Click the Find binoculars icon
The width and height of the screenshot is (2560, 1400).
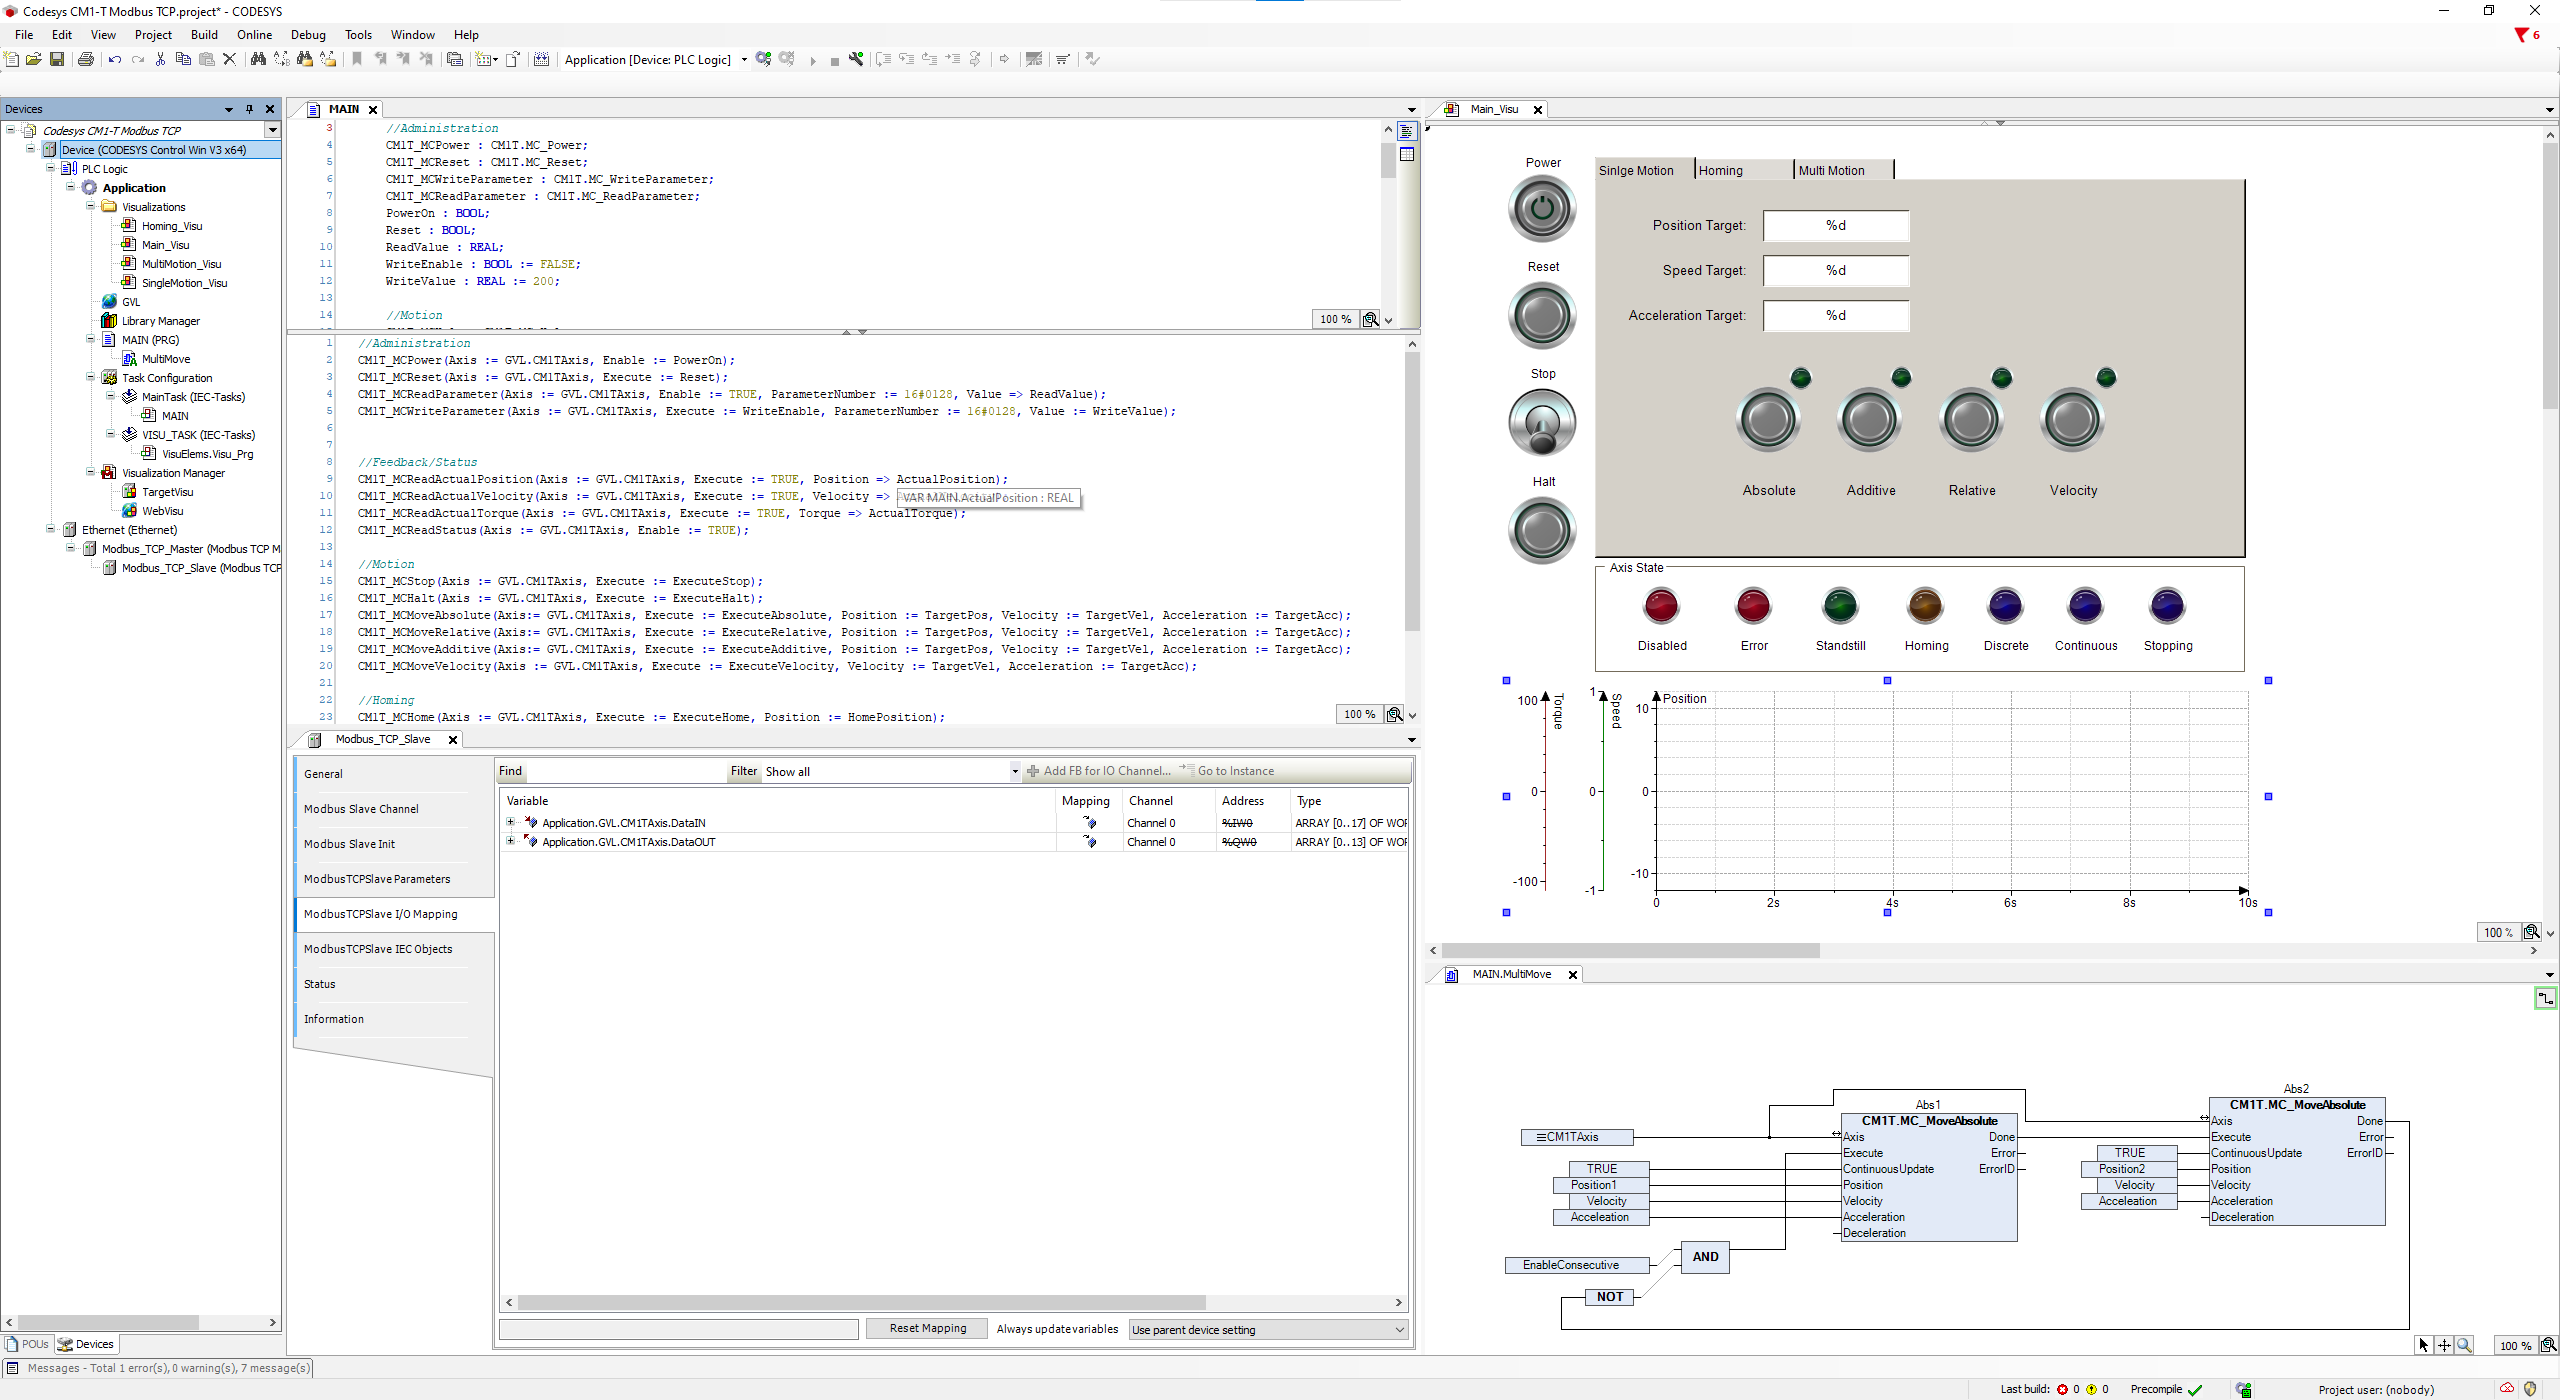tap(258, 59)
